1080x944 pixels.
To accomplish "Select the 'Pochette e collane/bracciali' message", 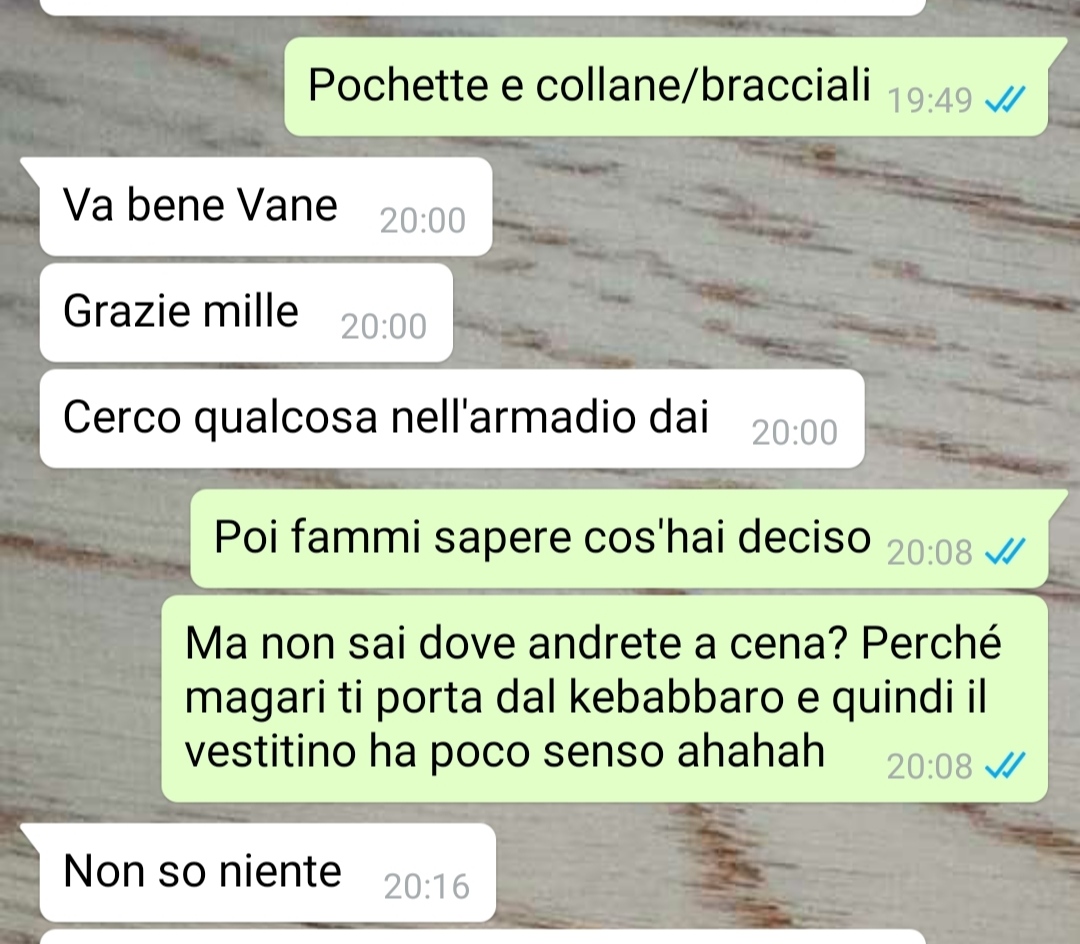I will pos(666,87).
